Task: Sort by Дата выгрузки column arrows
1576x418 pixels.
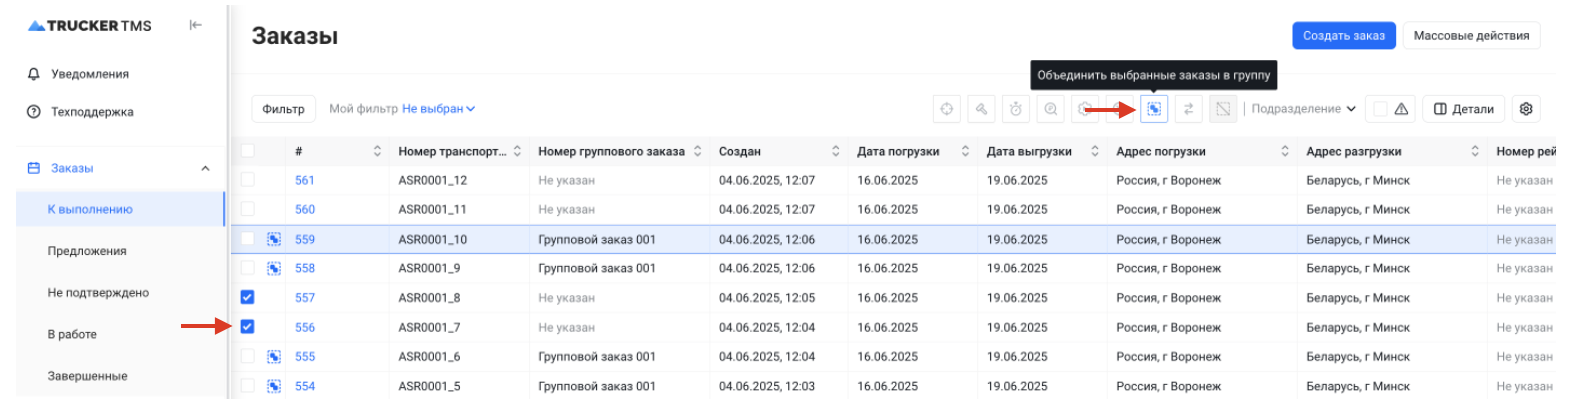Action: point(1095,151)
